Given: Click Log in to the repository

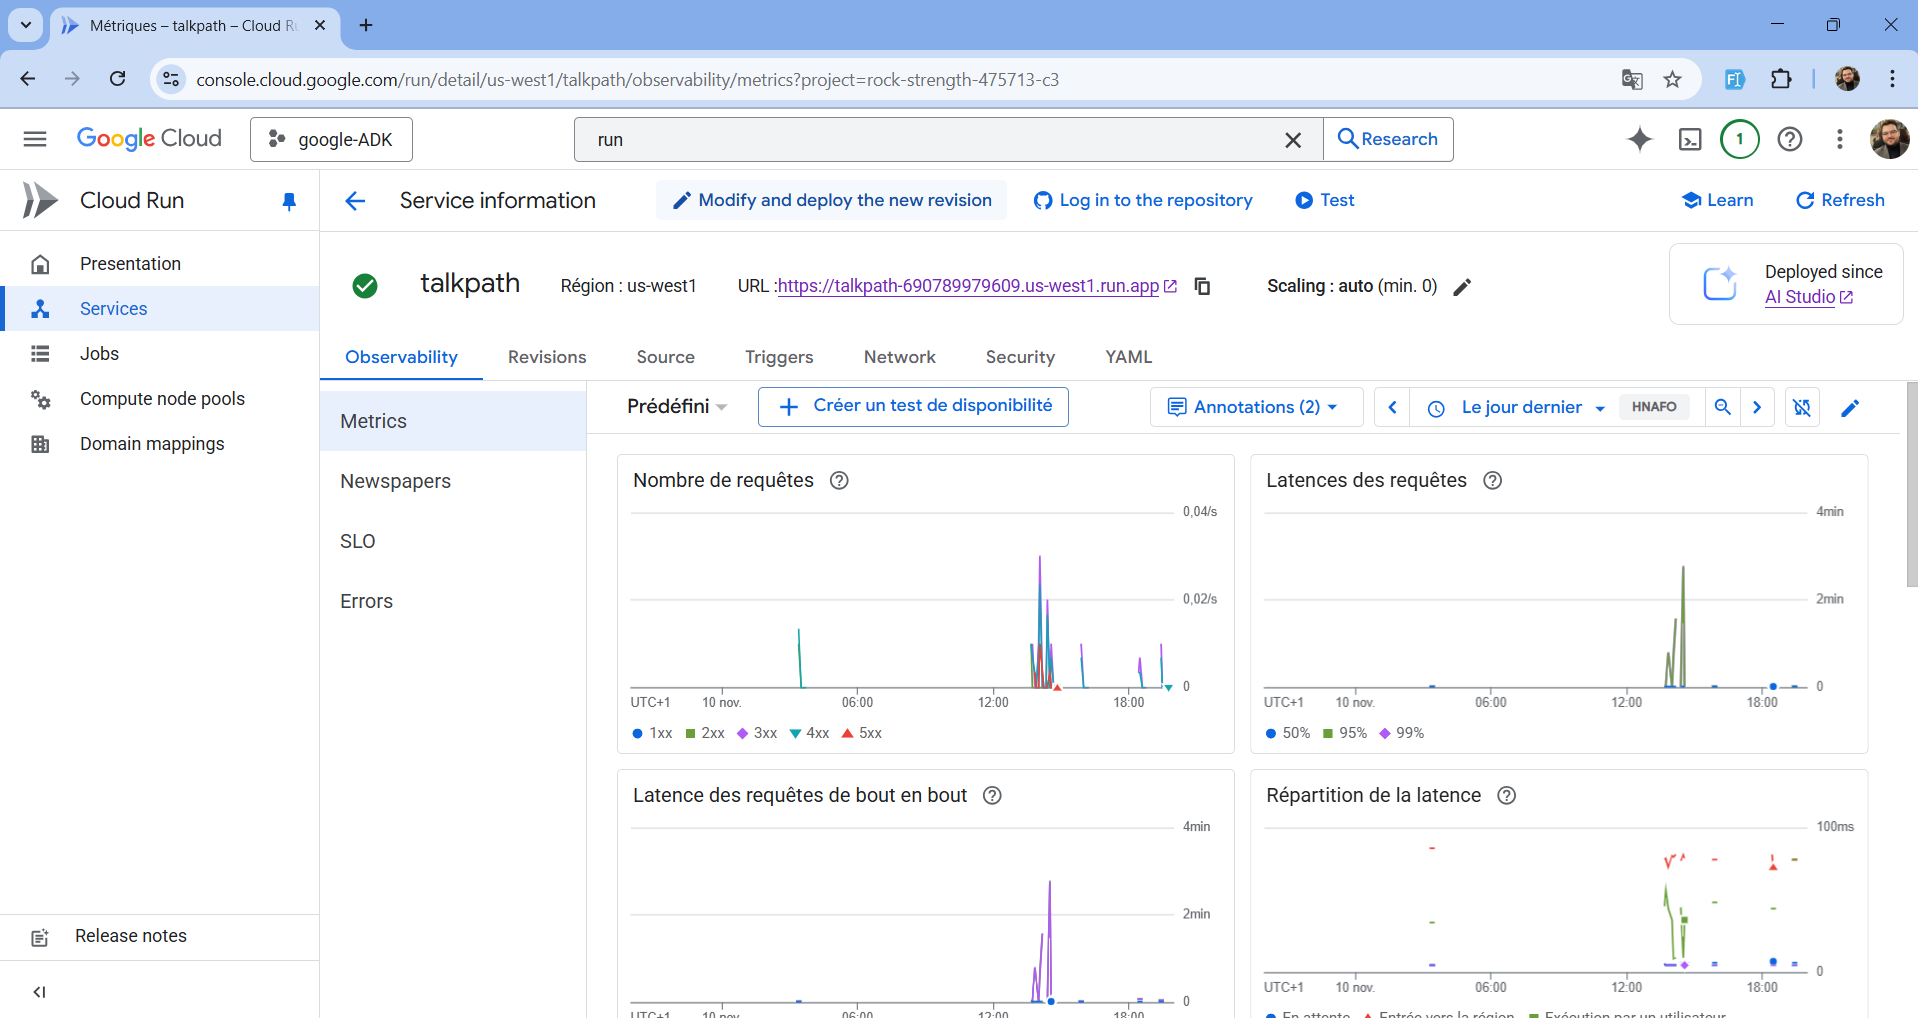Looking at the screenshot, I should point(1143,200).
